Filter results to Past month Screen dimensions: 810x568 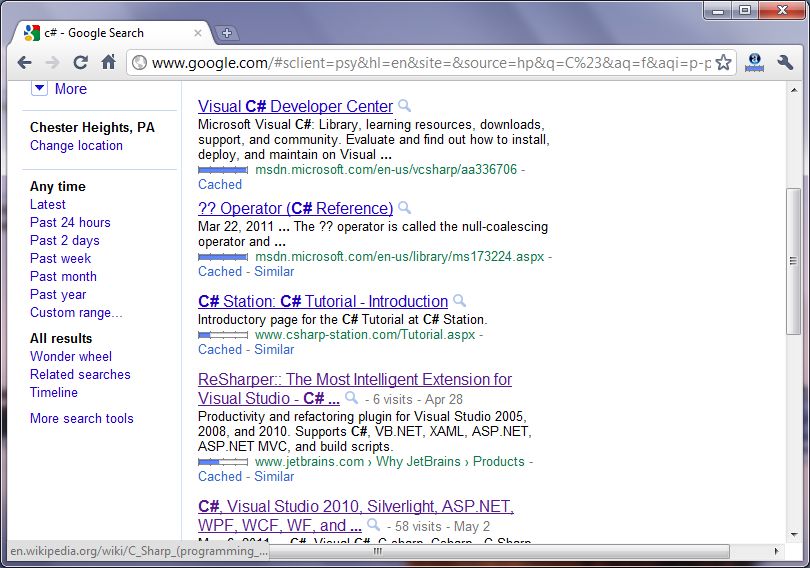pyautogui.click(x=63, y=277)
